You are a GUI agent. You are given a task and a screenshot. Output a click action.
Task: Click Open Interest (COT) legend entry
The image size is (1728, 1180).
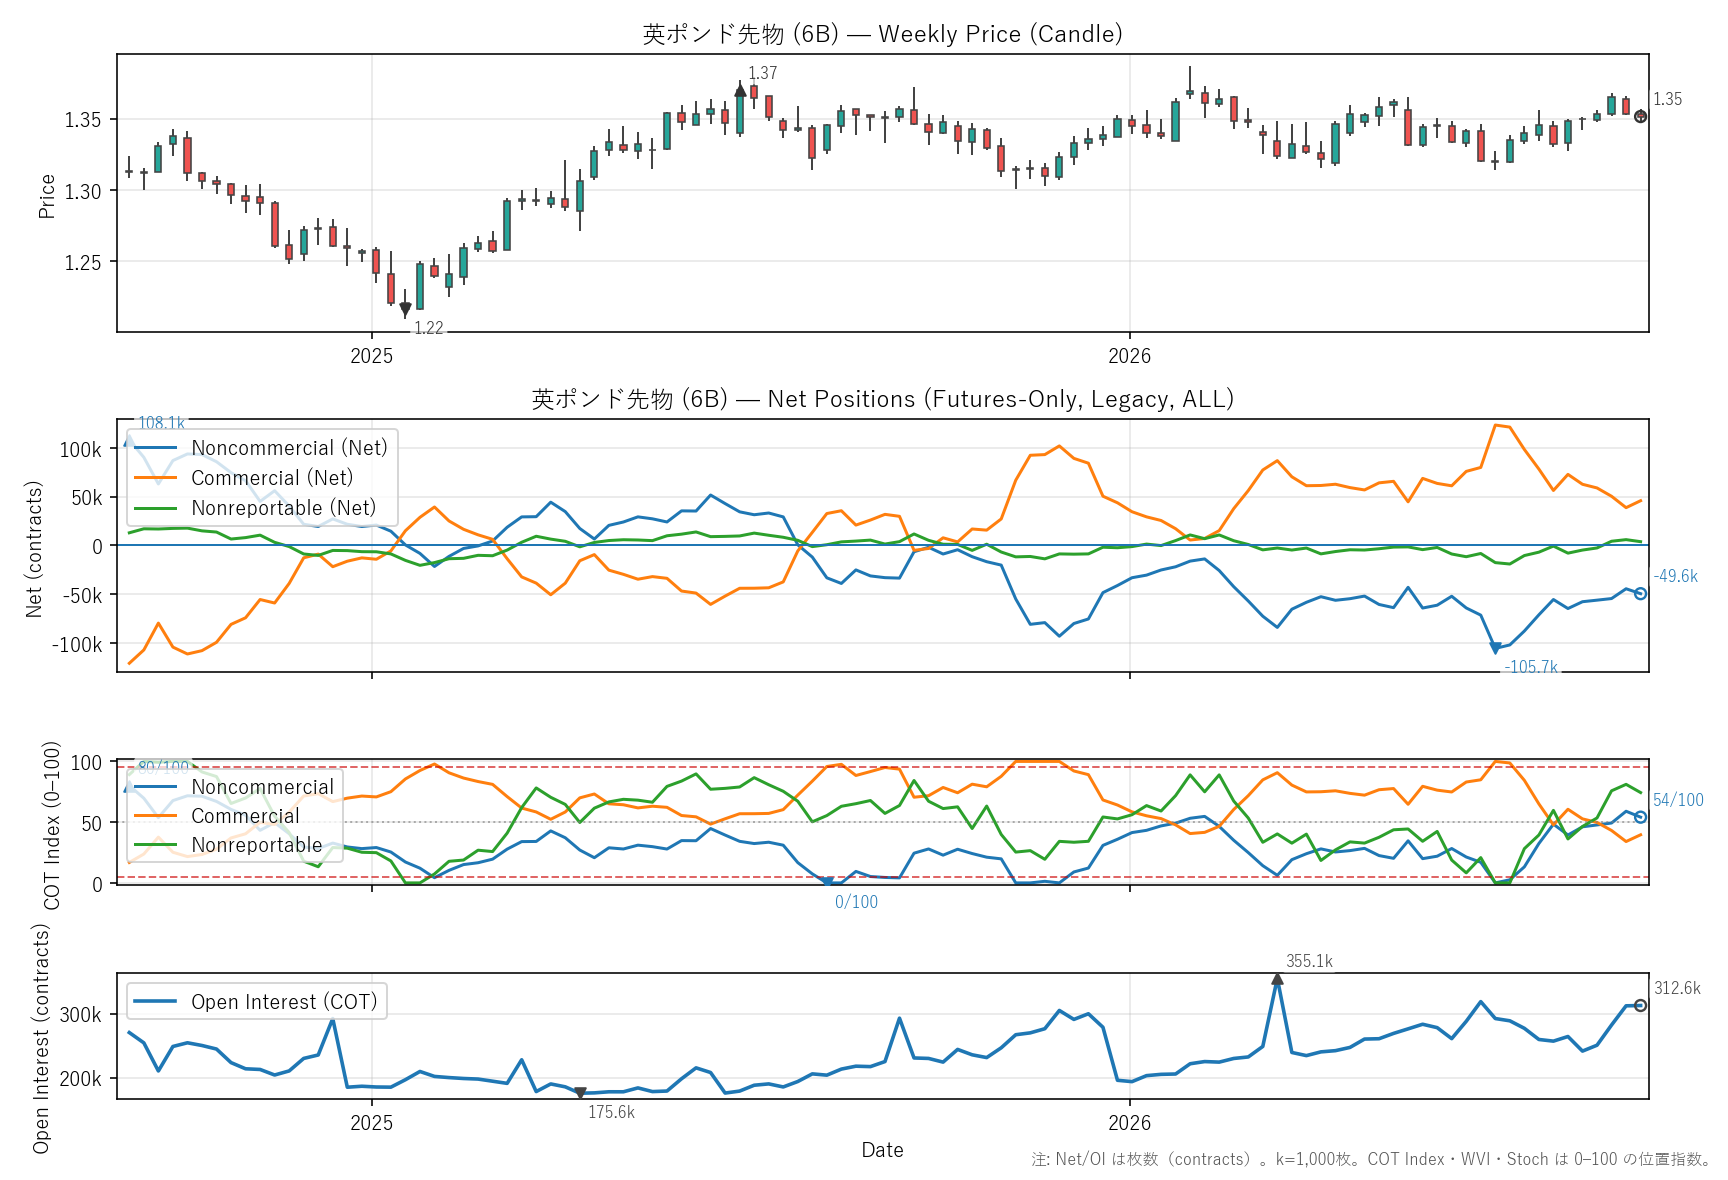click(256, 1002)
